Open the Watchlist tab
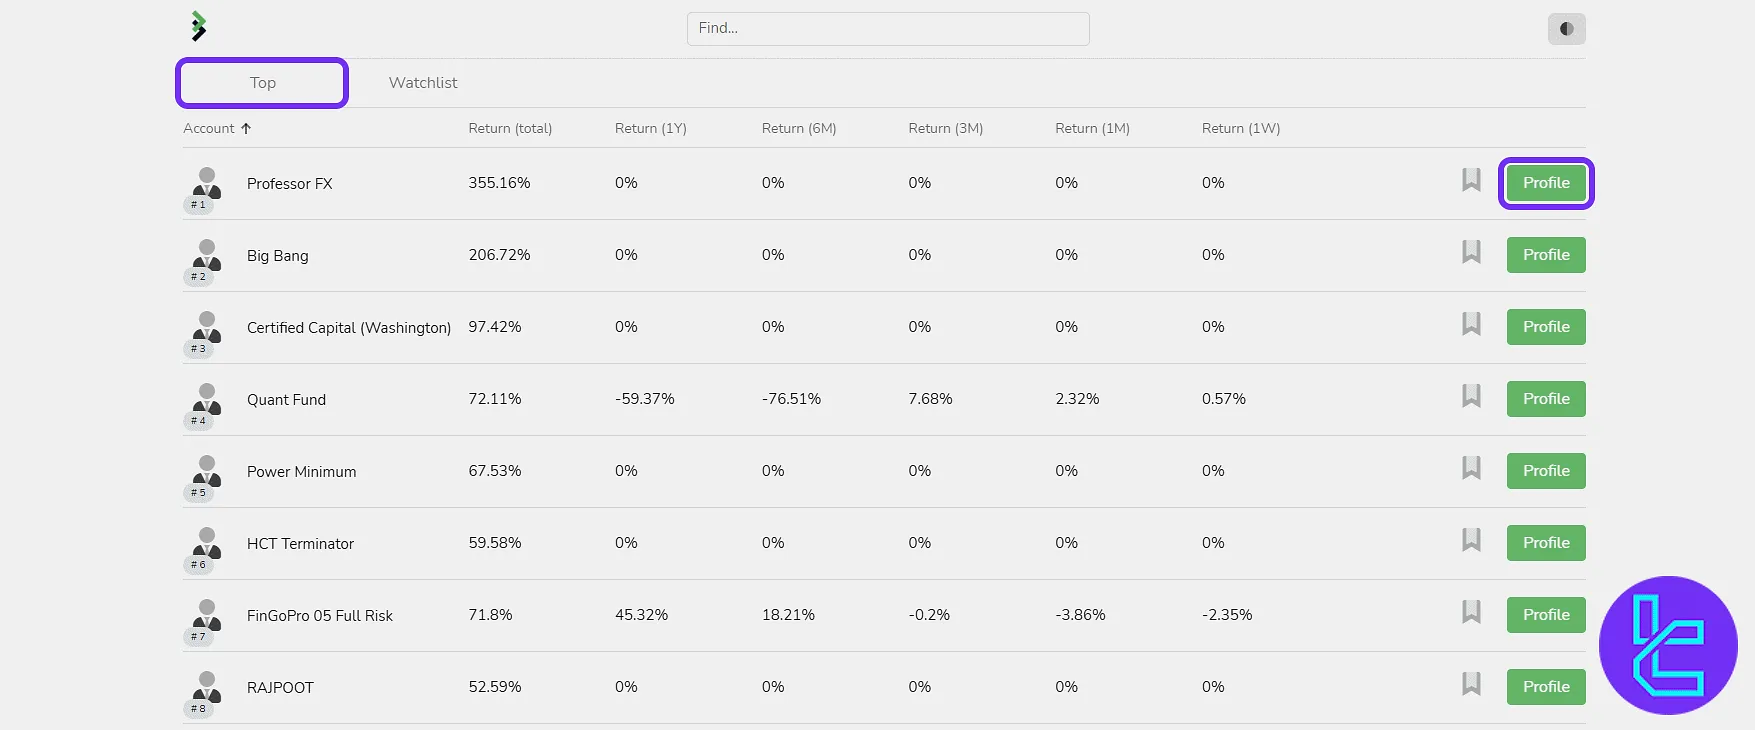Image resolution: width=1755 pixels, height=730 pixels. 423,83
